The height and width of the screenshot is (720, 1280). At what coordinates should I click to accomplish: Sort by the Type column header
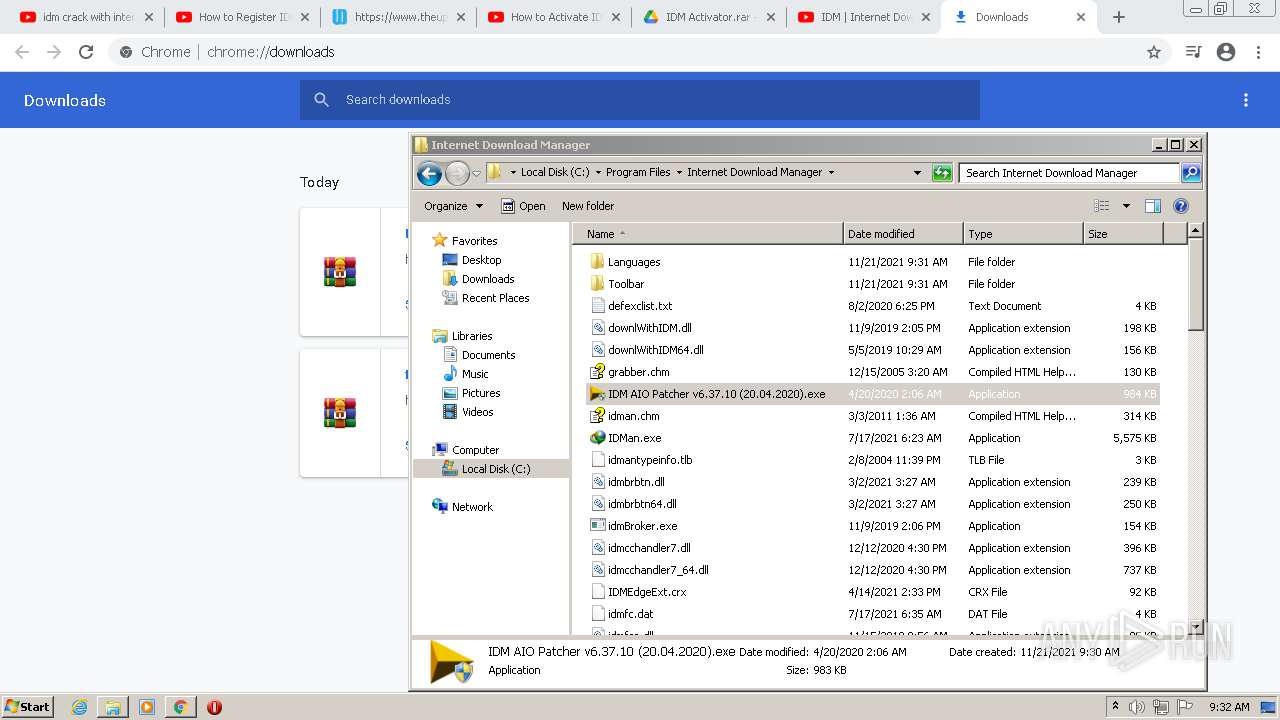[x=1023, y=234]
